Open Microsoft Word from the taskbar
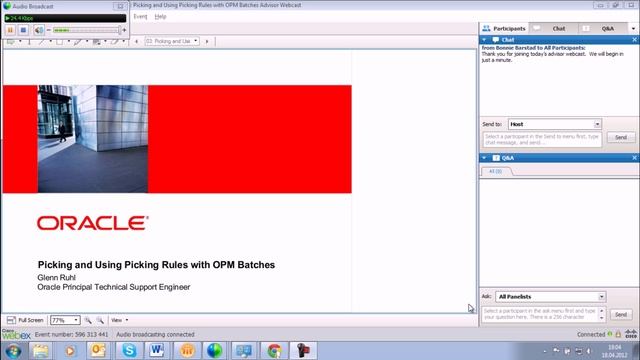Viewport: 640px width, 360px height. pos(157,351)
